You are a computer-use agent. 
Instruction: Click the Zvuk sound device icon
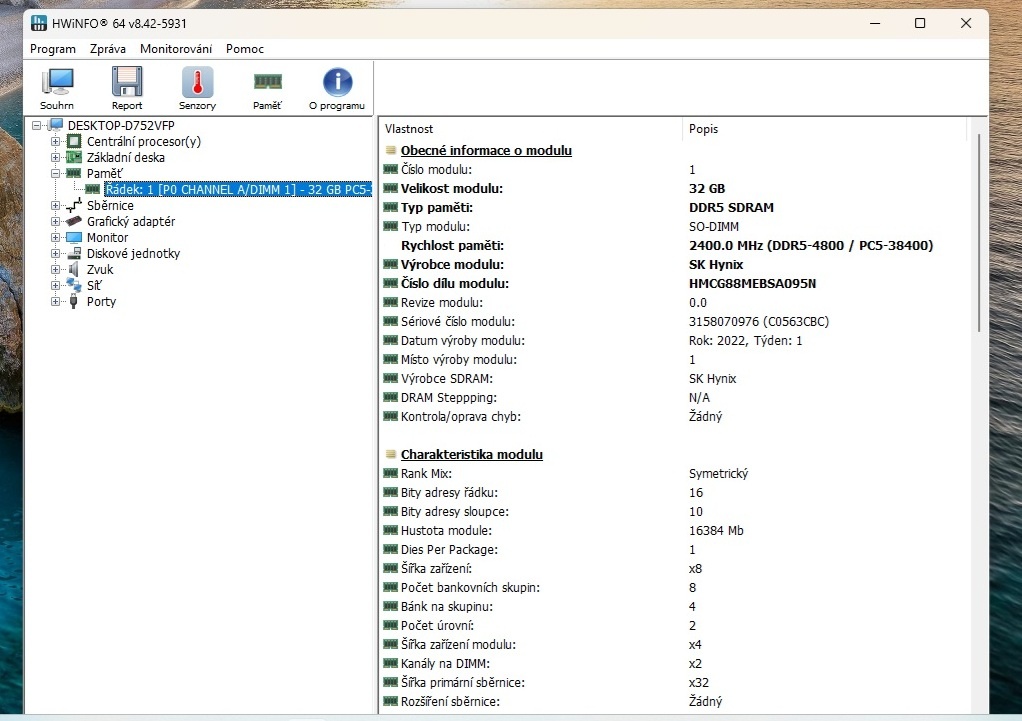click(73, 269)
